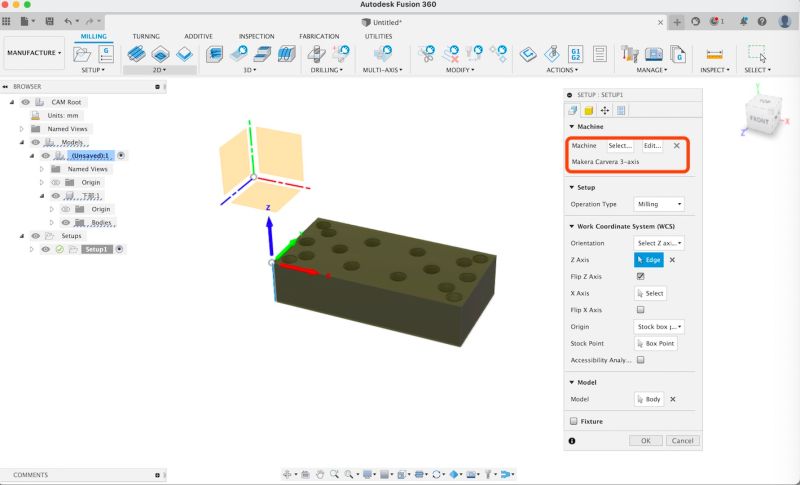Click the Post Process G1 G2 icon
Viewport: 800px width, 485px height.
(x=576, y=54)
